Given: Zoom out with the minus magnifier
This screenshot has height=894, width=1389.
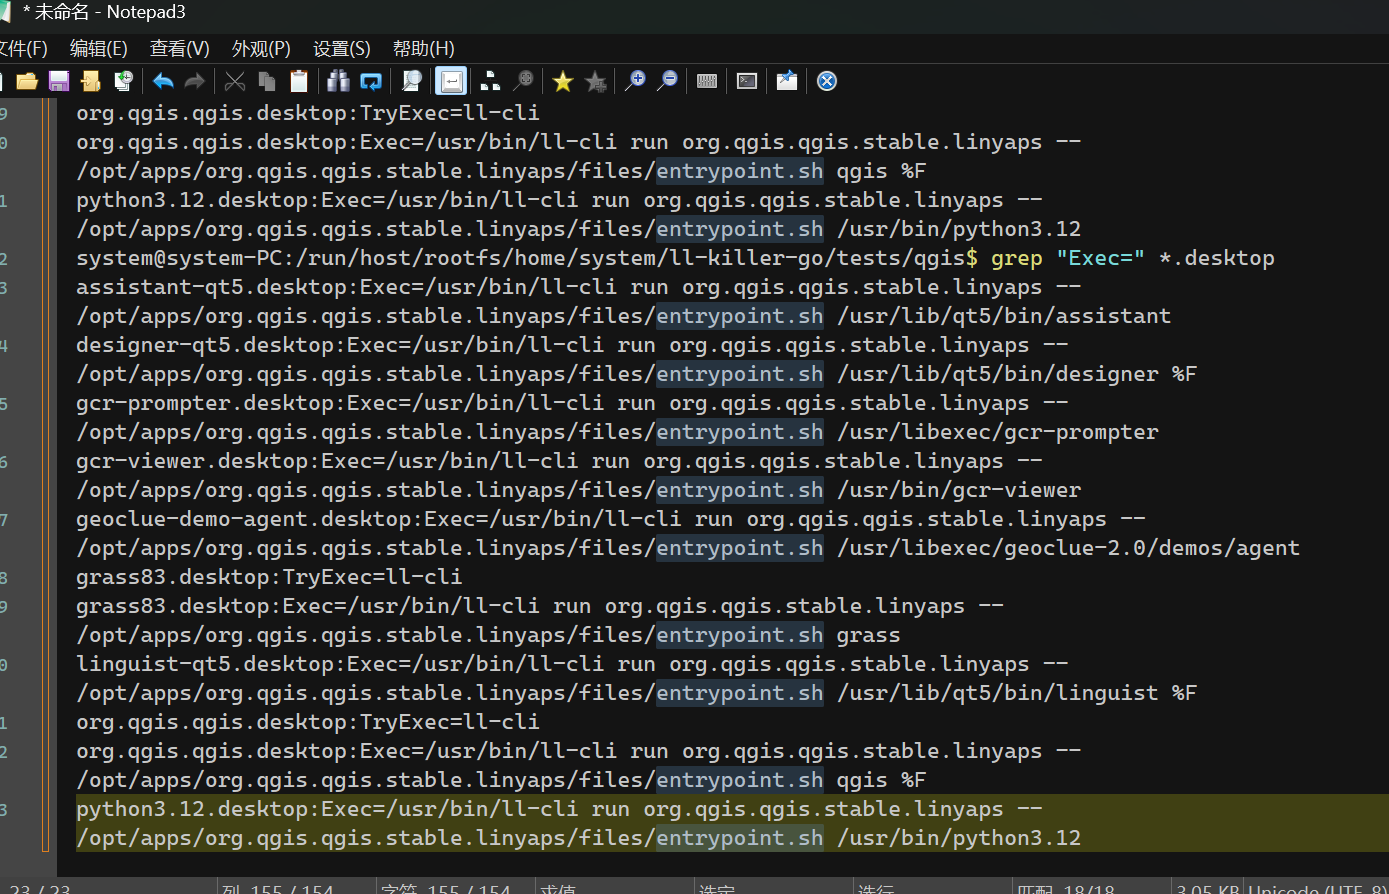Looking at the screenshot, I should [667, 81].
